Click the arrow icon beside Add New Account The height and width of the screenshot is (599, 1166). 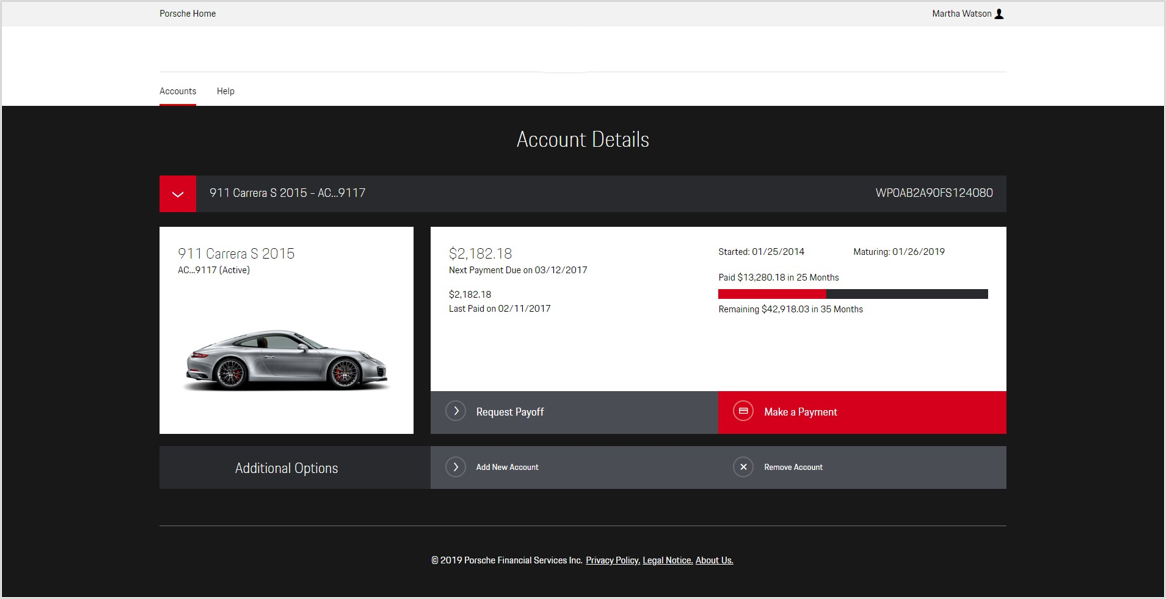click(456, 467)
